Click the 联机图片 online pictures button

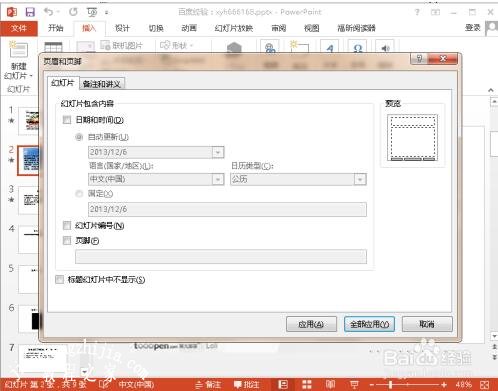click(x=122, y=45)
